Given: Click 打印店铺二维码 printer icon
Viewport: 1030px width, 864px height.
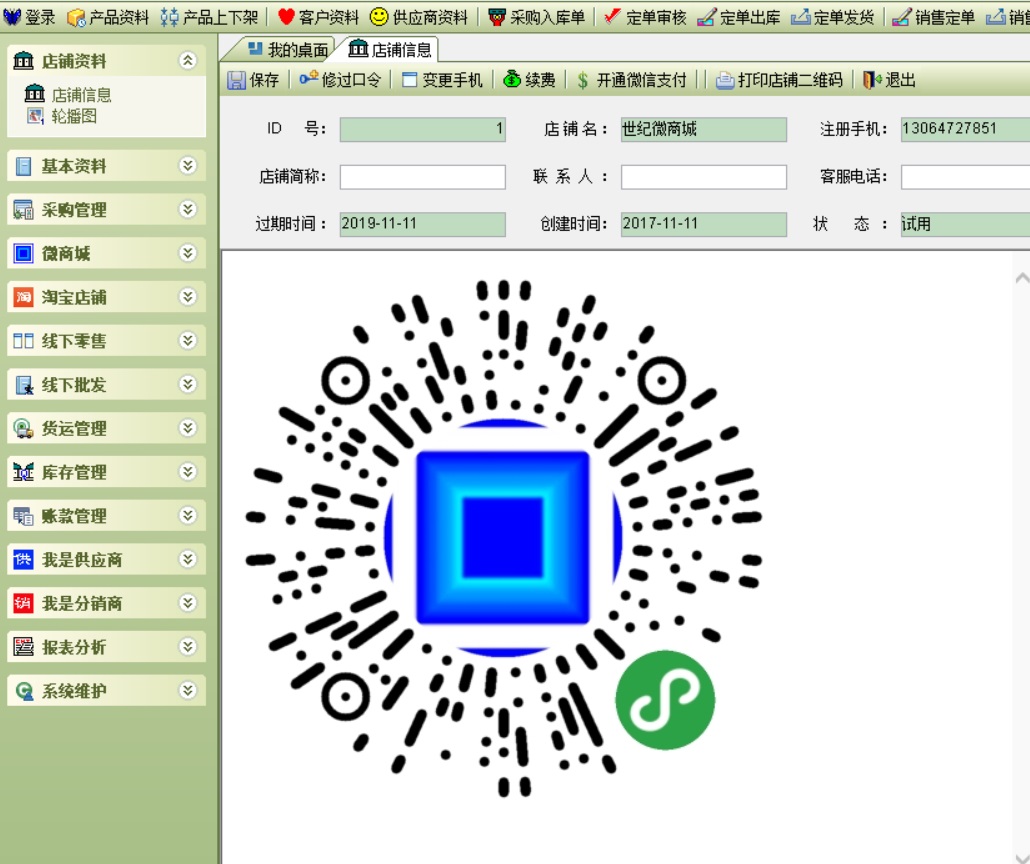Looking at the screenshot, I should click(x=725, y=80).
